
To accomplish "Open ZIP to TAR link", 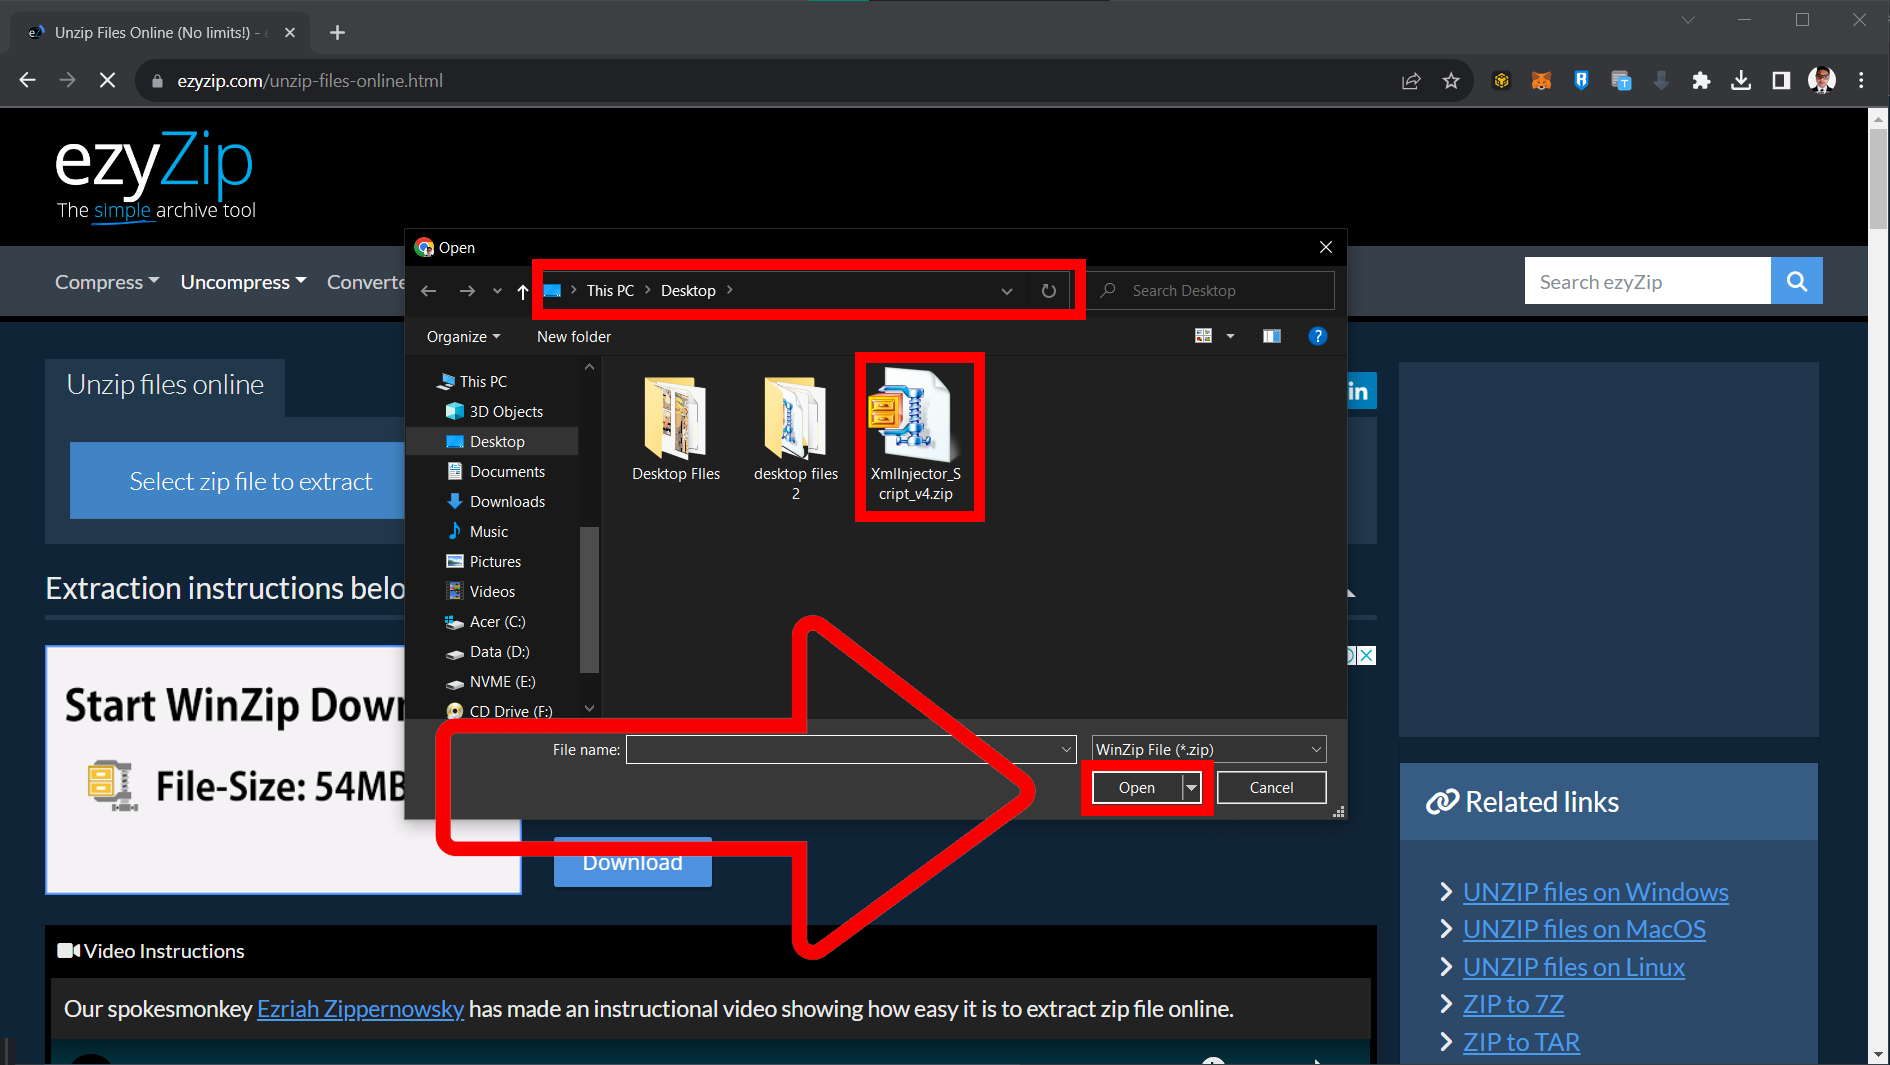I will pyautogui.click(x=1521, y=1042).
